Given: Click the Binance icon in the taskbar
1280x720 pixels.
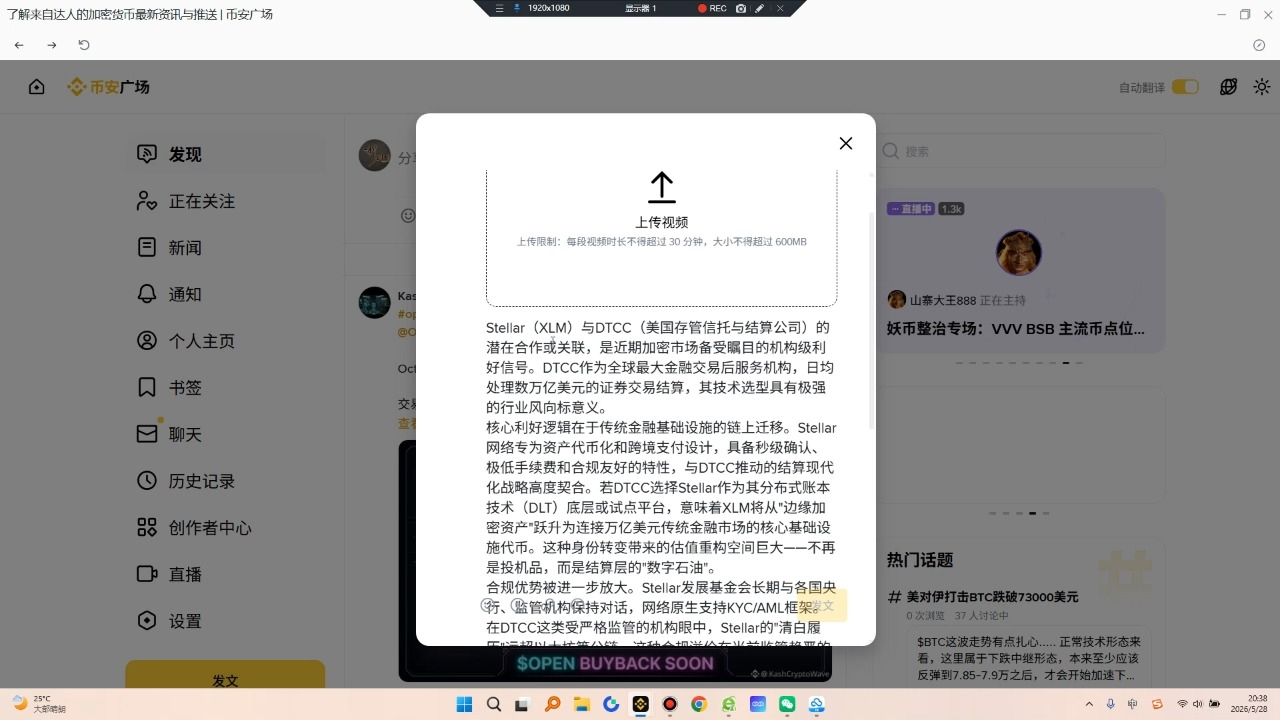Looking at the screenshot, I should [x=640, y=704].
